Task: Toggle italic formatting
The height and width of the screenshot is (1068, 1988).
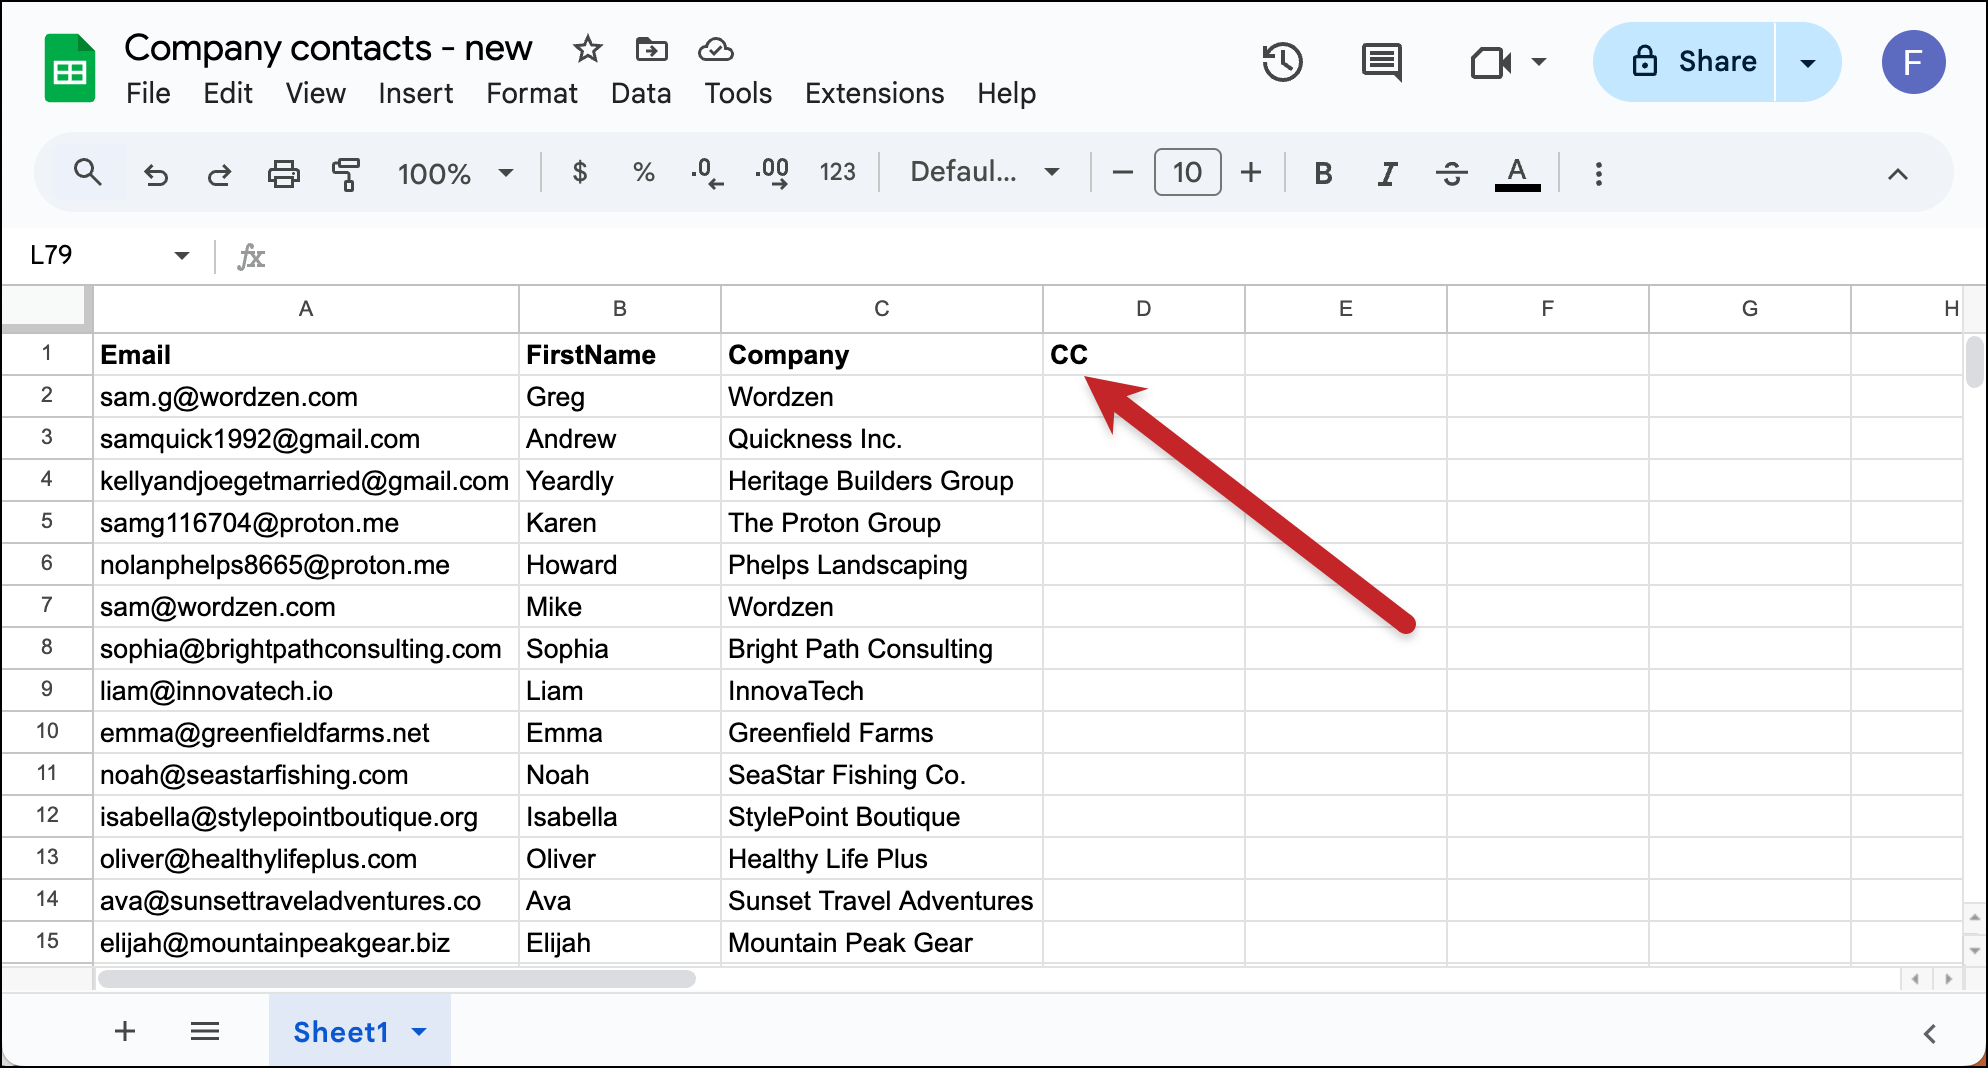Action: (1387, 173)
